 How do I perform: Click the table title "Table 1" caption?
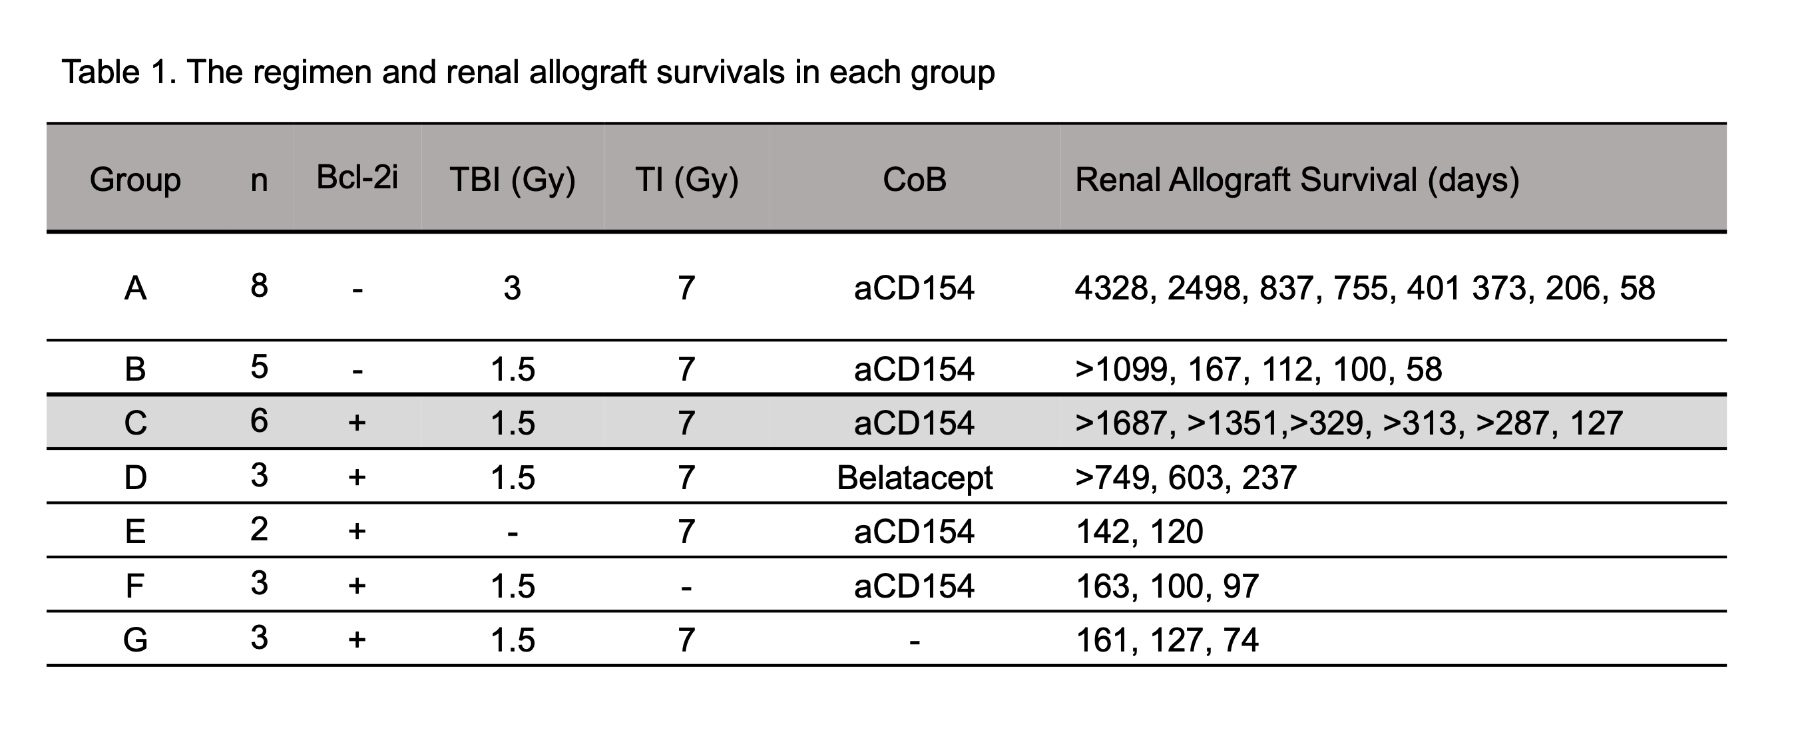point(528,73)
